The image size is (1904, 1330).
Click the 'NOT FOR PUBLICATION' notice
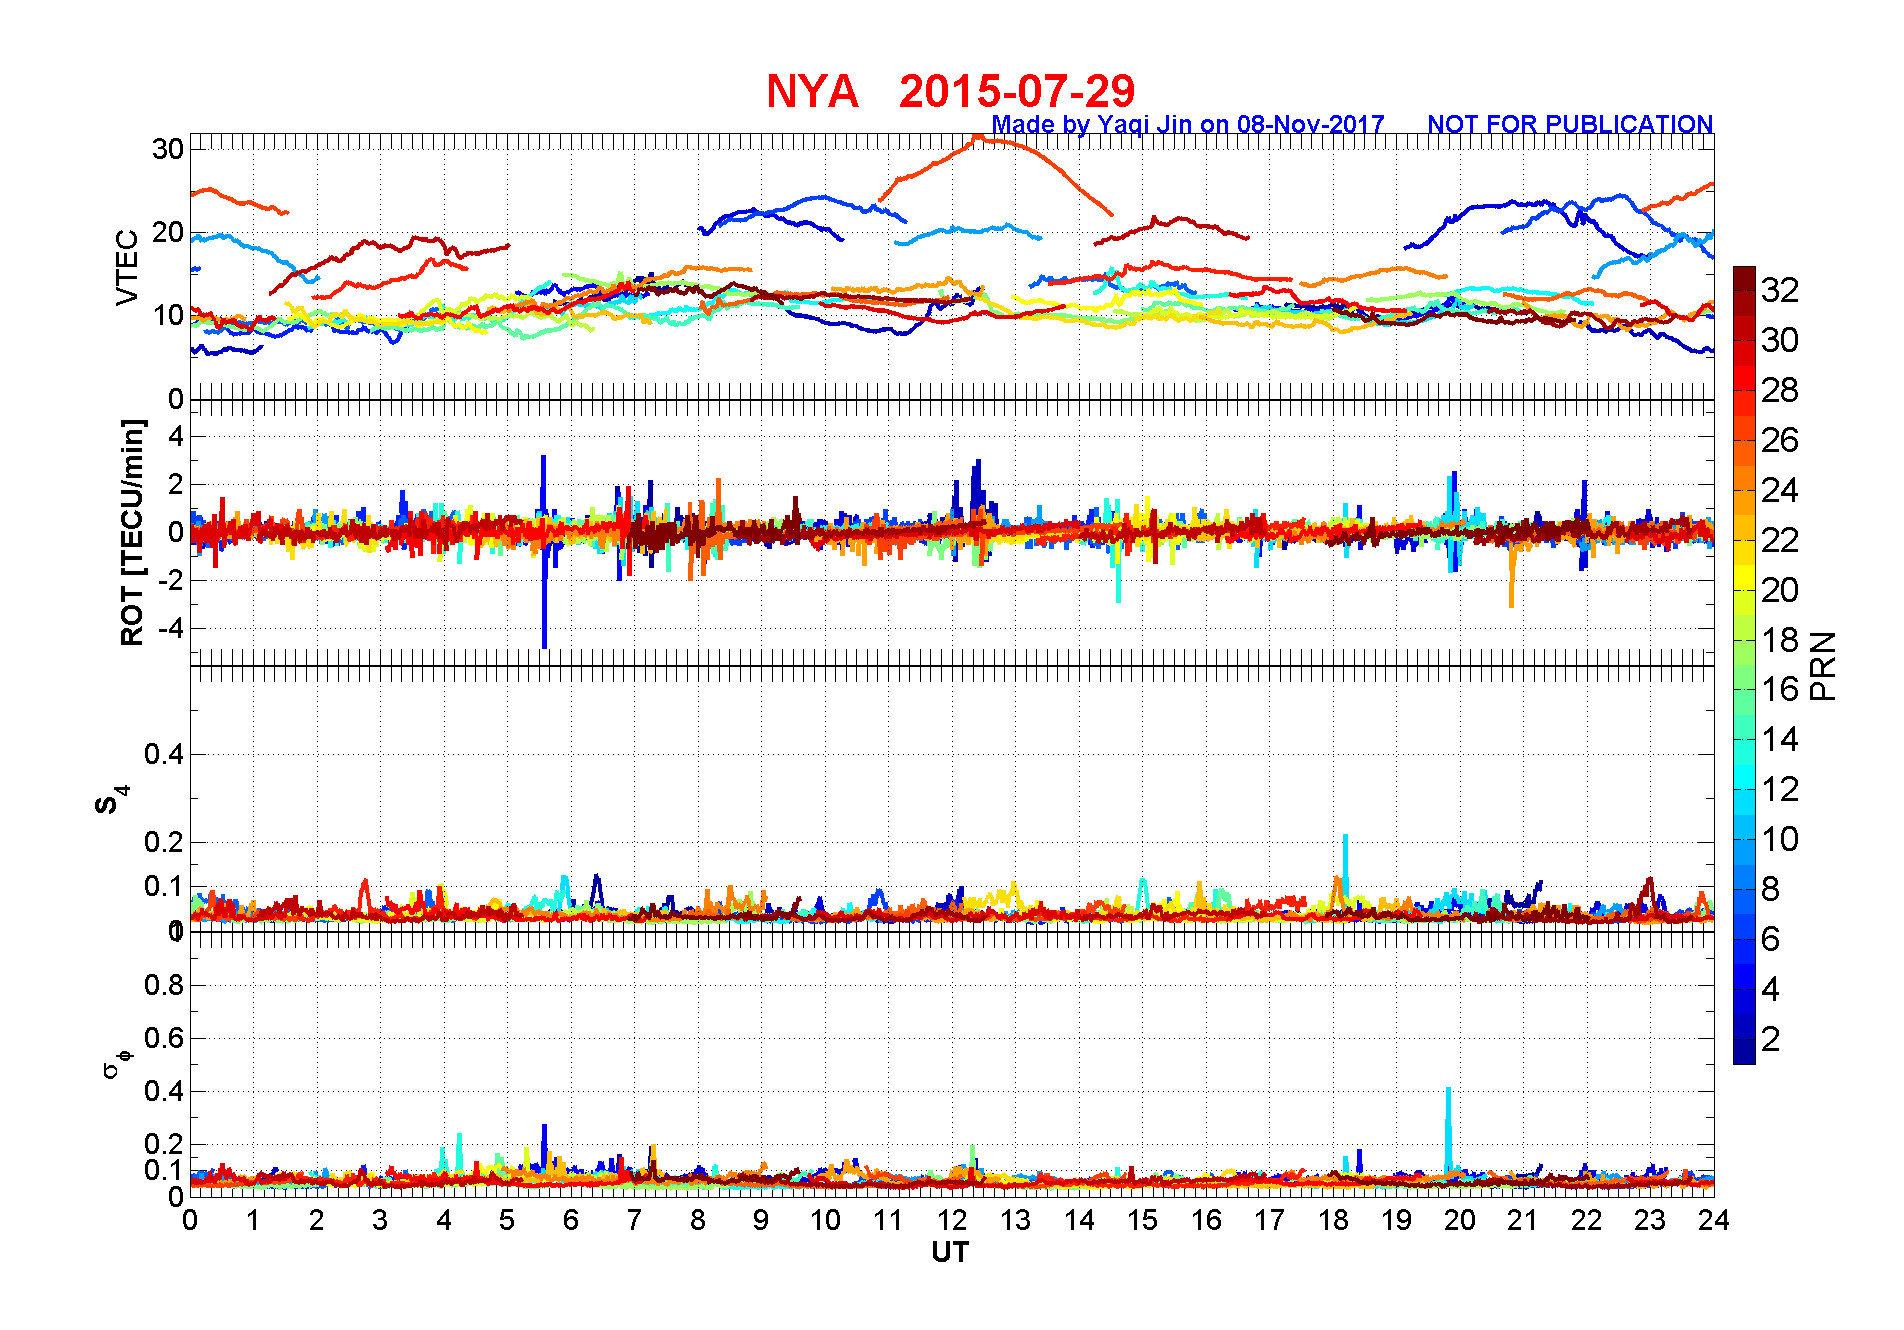coord(1570,124)
